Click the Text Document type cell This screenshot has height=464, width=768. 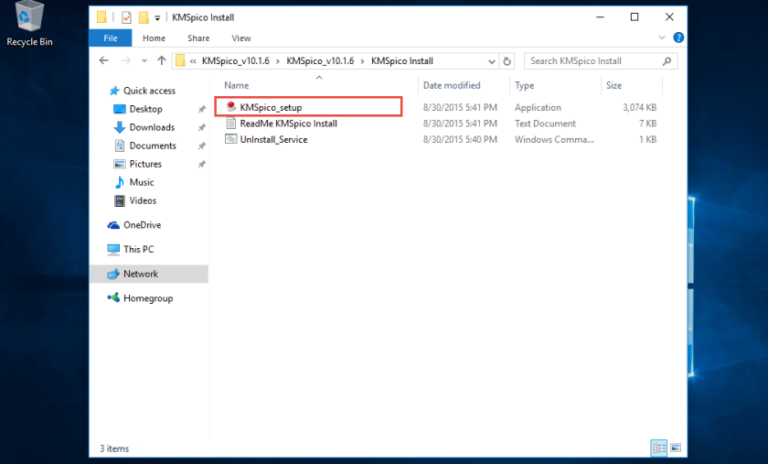(545, 123)
